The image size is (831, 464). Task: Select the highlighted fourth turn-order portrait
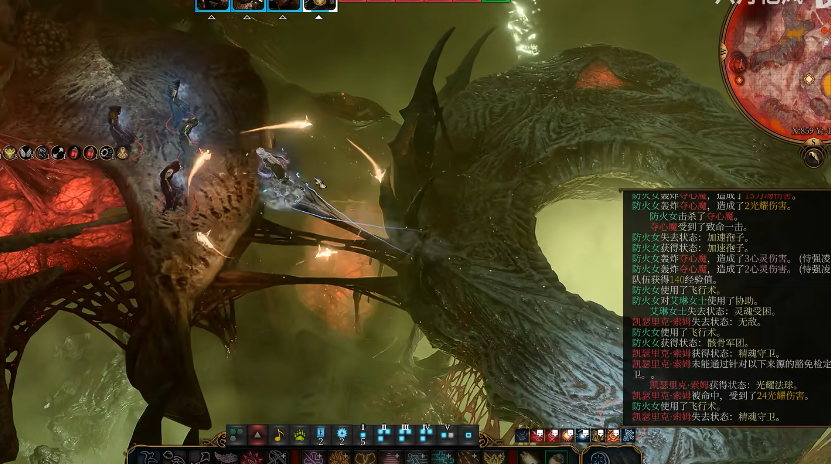point(320,5)
